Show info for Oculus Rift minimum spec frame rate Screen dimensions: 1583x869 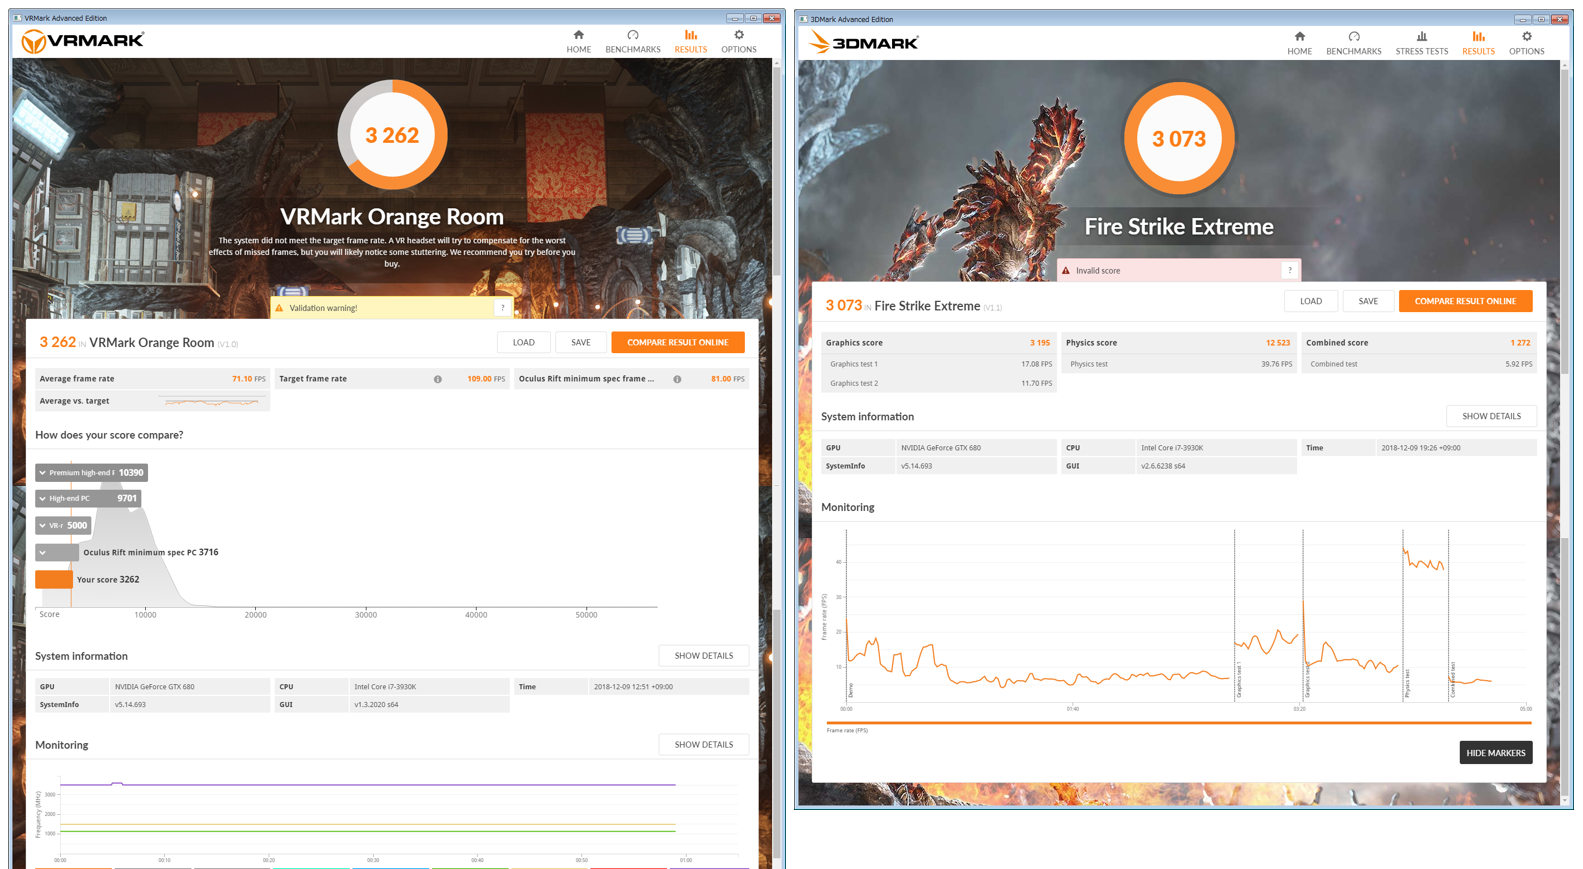click(x=677, y=379)
